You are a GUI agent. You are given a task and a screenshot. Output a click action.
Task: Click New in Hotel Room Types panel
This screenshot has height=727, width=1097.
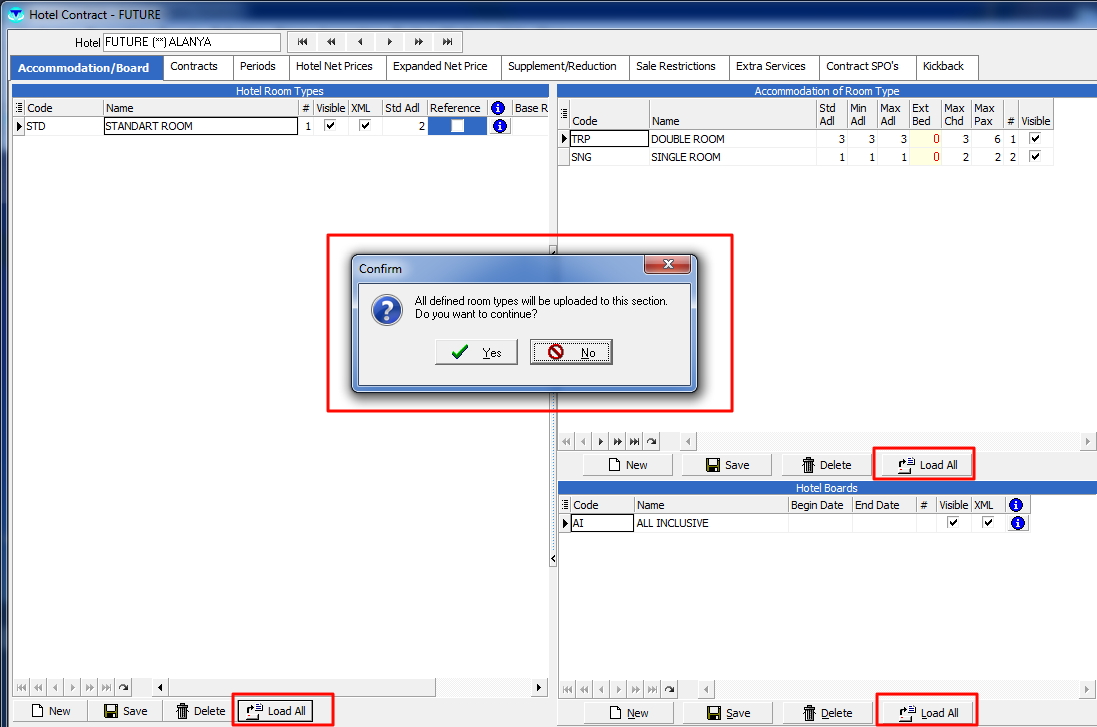pyautogui.click(x=50, y=711)
